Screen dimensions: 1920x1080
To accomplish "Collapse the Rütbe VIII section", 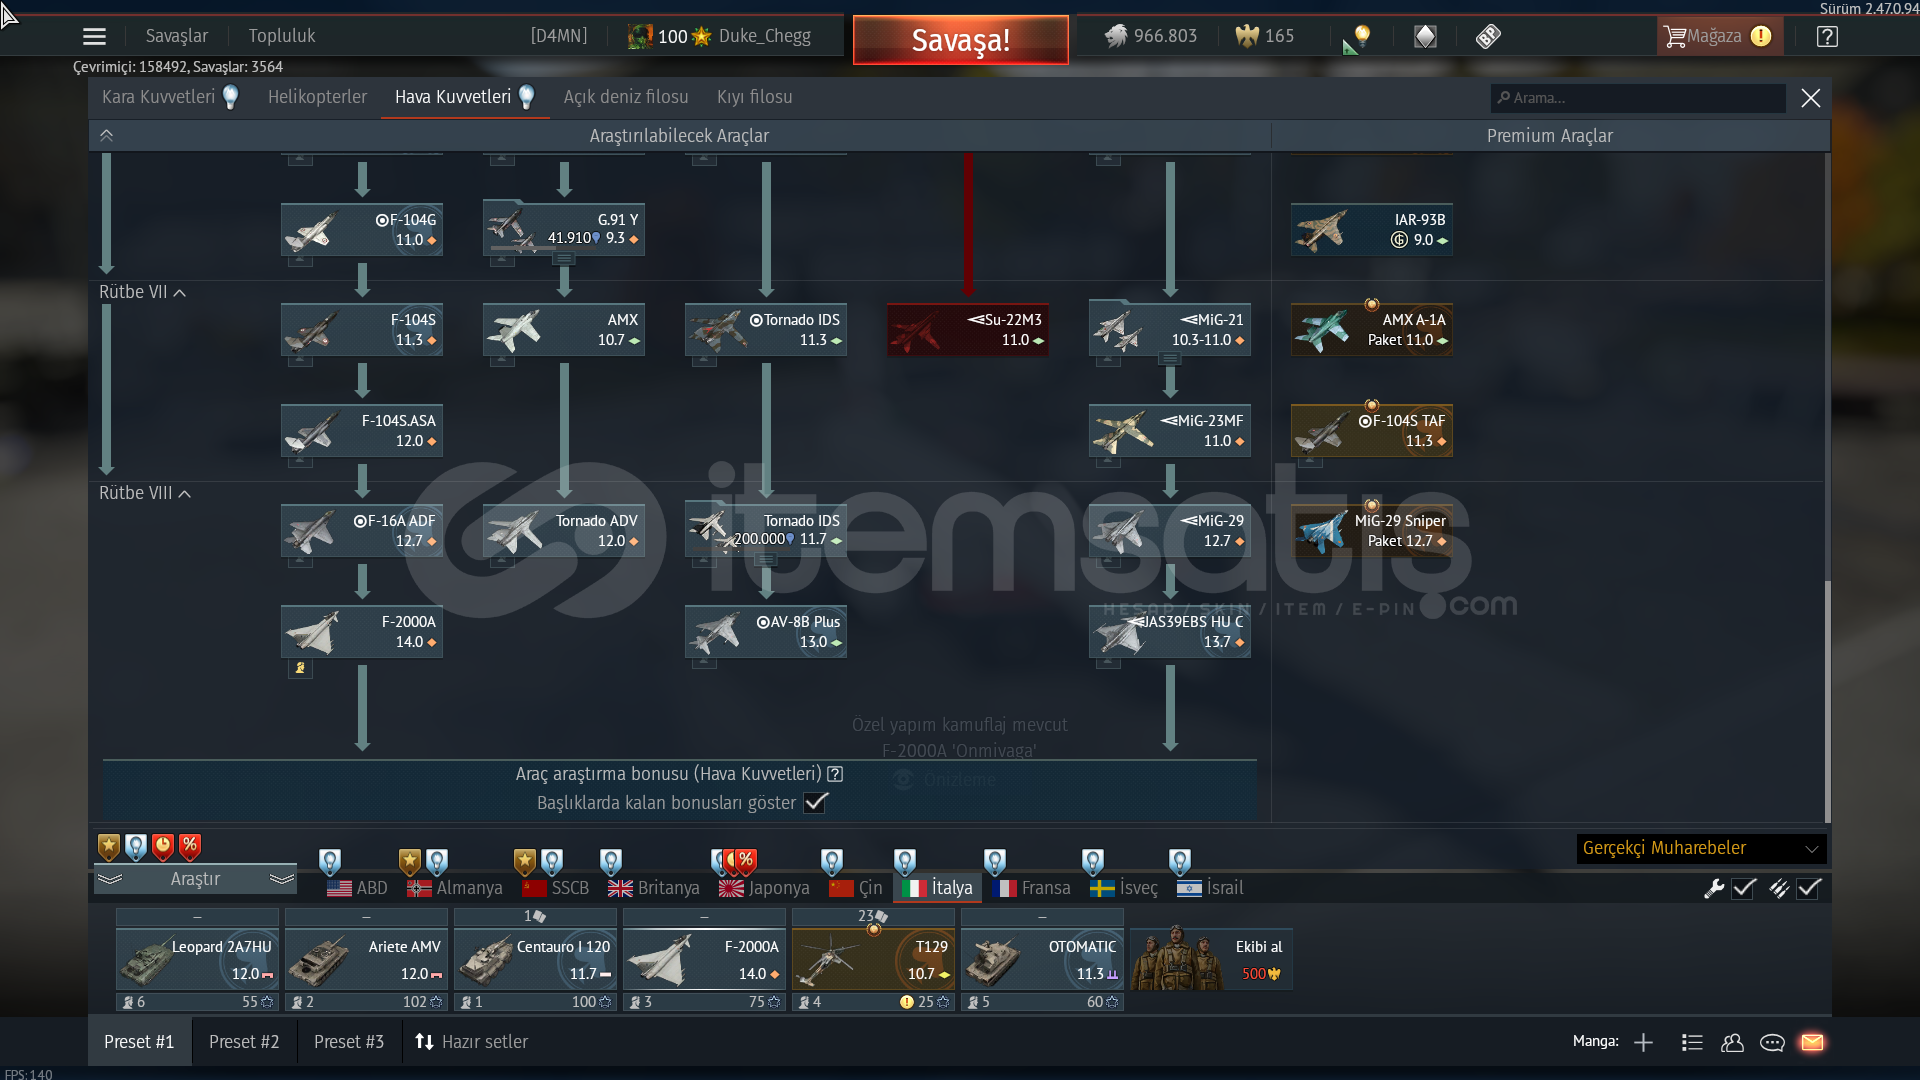I will [x=145, y=493].
